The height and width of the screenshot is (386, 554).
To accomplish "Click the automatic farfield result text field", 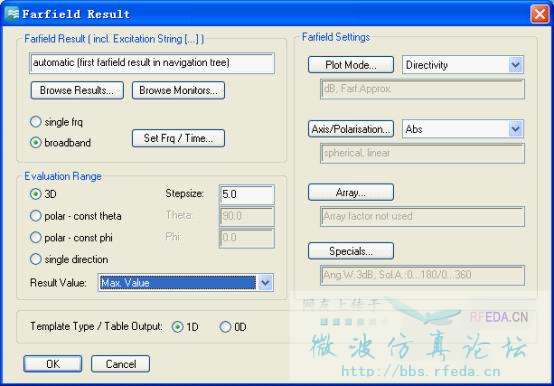I will [x=152, y=63].
